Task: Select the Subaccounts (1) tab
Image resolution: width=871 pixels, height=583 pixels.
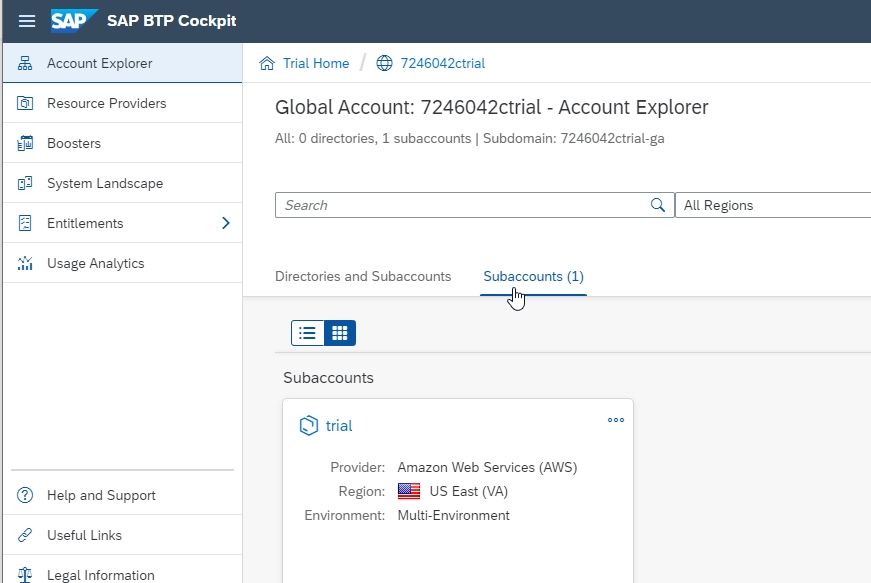Action: pos(533,277)
